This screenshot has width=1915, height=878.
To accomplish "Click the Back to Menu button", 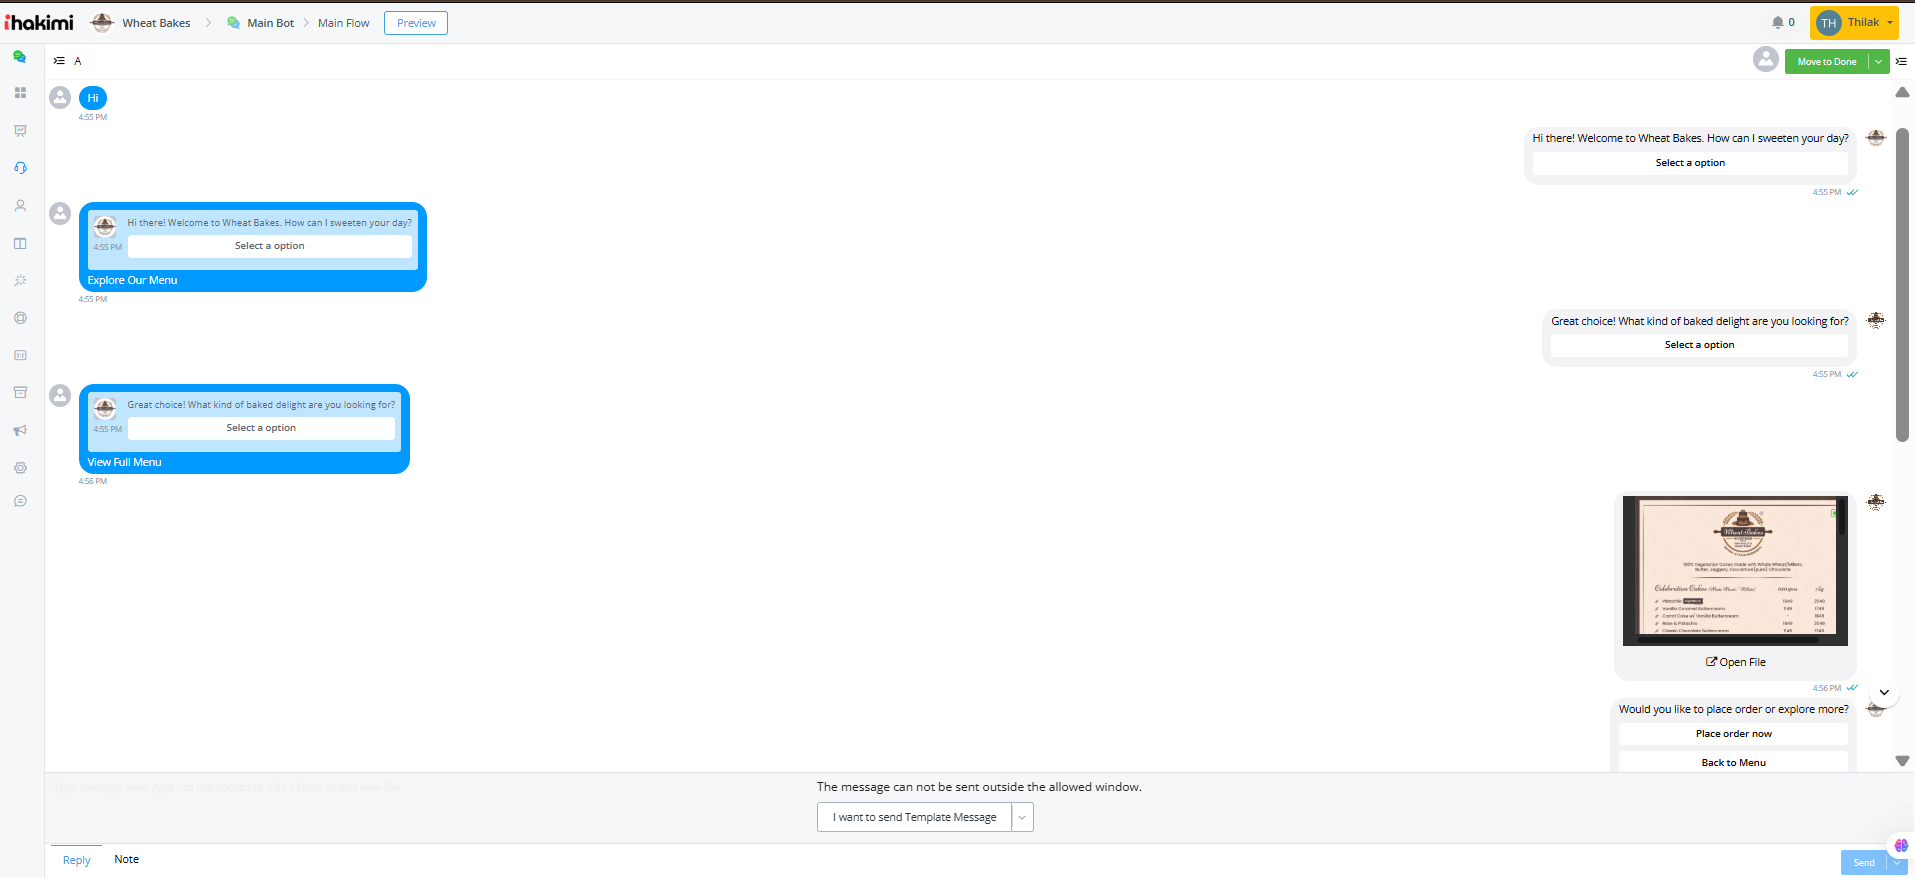I will pos(1734,762).
